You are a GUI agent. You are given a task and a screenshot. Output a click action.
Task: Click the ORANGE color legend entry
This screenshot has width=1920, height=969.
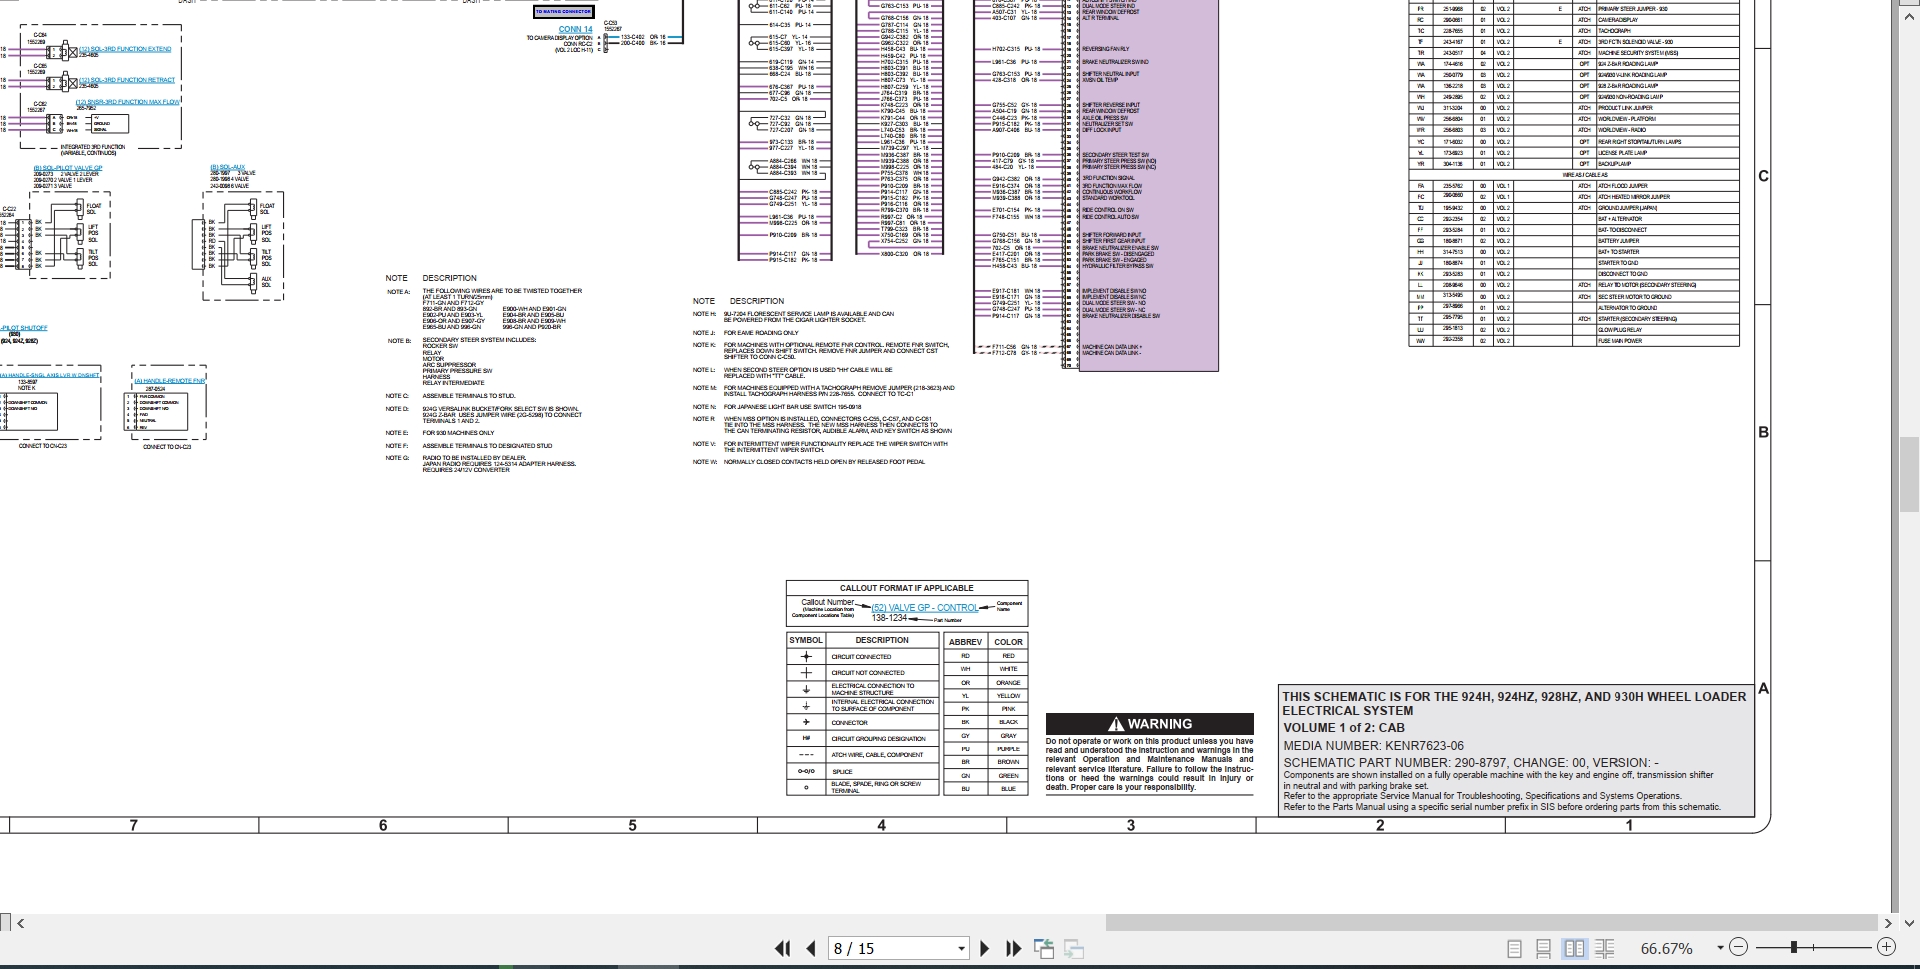pos(1008,683)
